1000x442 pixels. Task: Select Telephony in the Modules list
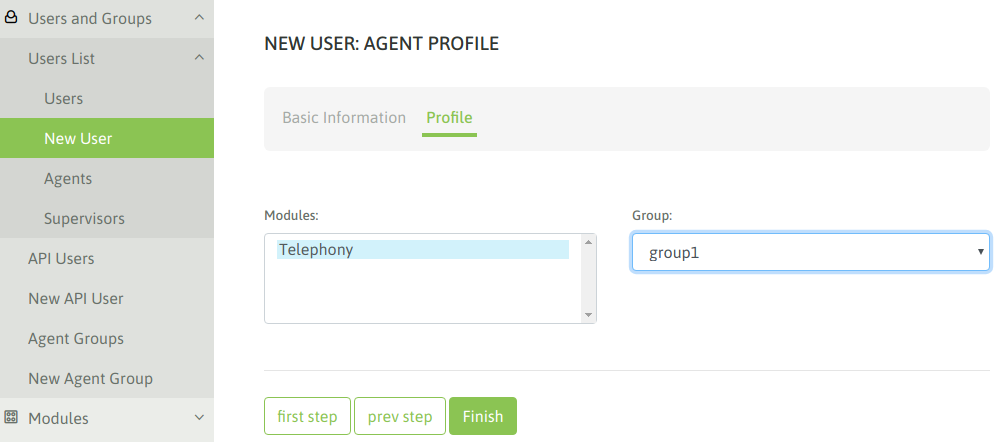pos(423,249)
